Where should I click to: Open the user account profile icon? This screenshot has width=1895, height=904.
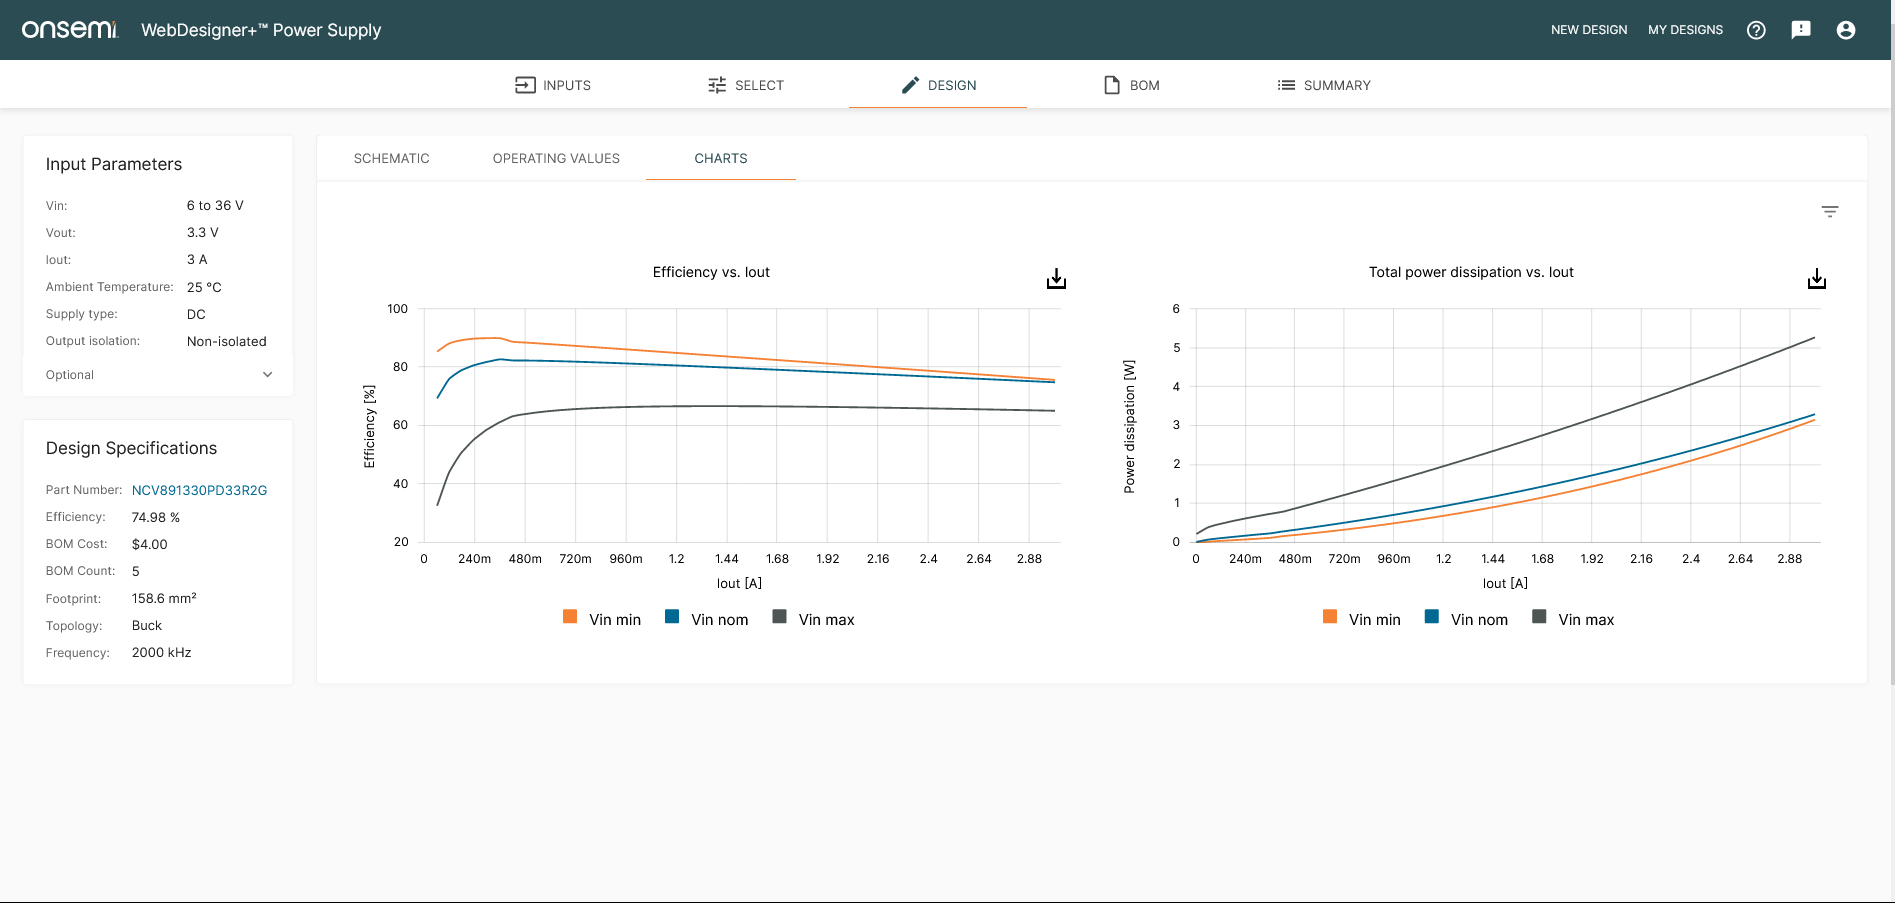[x=1845, y=30]
